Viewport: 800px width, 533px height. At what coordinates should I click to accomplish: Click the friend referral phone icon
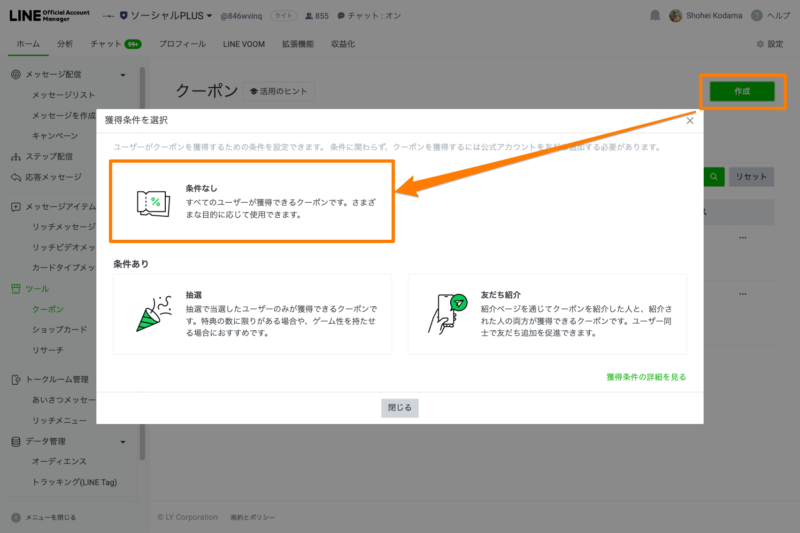pos(447,313)
